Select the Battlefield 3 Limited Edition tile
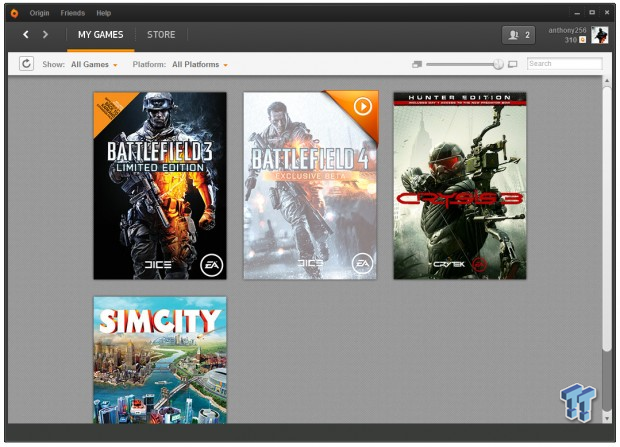620x447 pixels. 160,186
